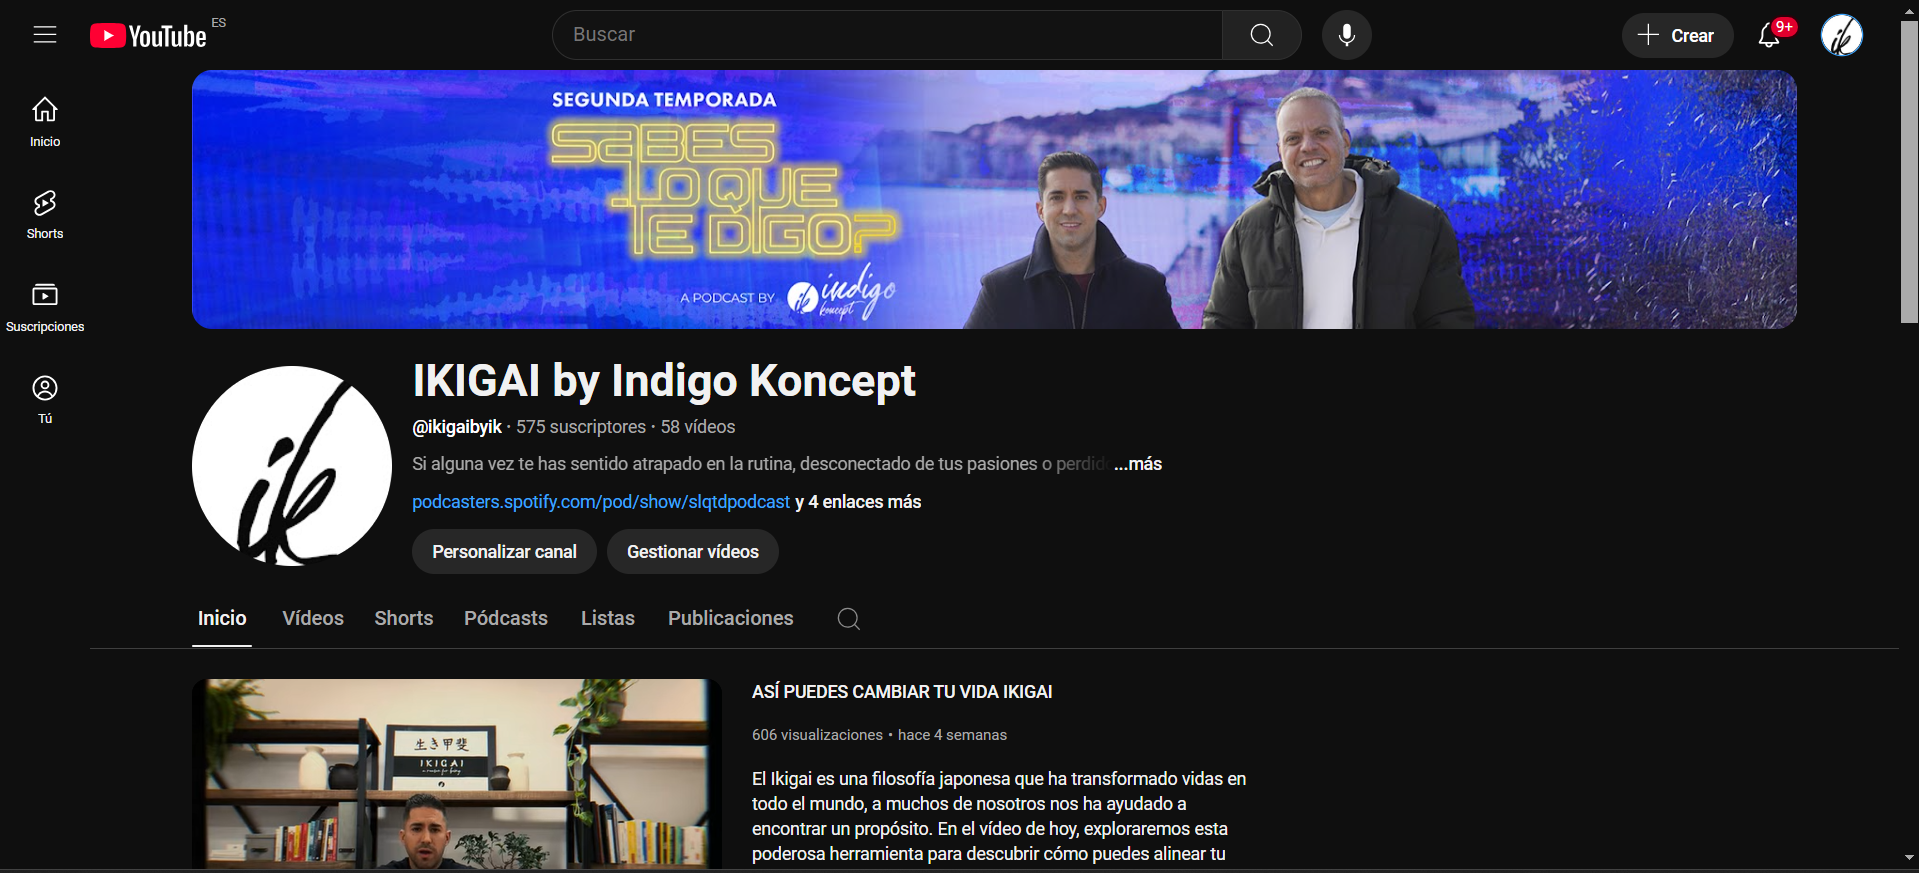The height and width of the screenshot is (873, 1919).
Task: Select the Inicio channel tab
Action: point(222,618)
